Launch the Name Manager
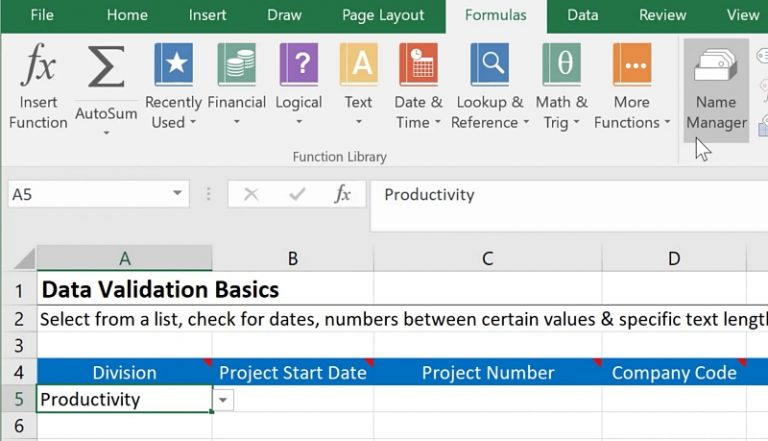 click(x=716, y=90)
